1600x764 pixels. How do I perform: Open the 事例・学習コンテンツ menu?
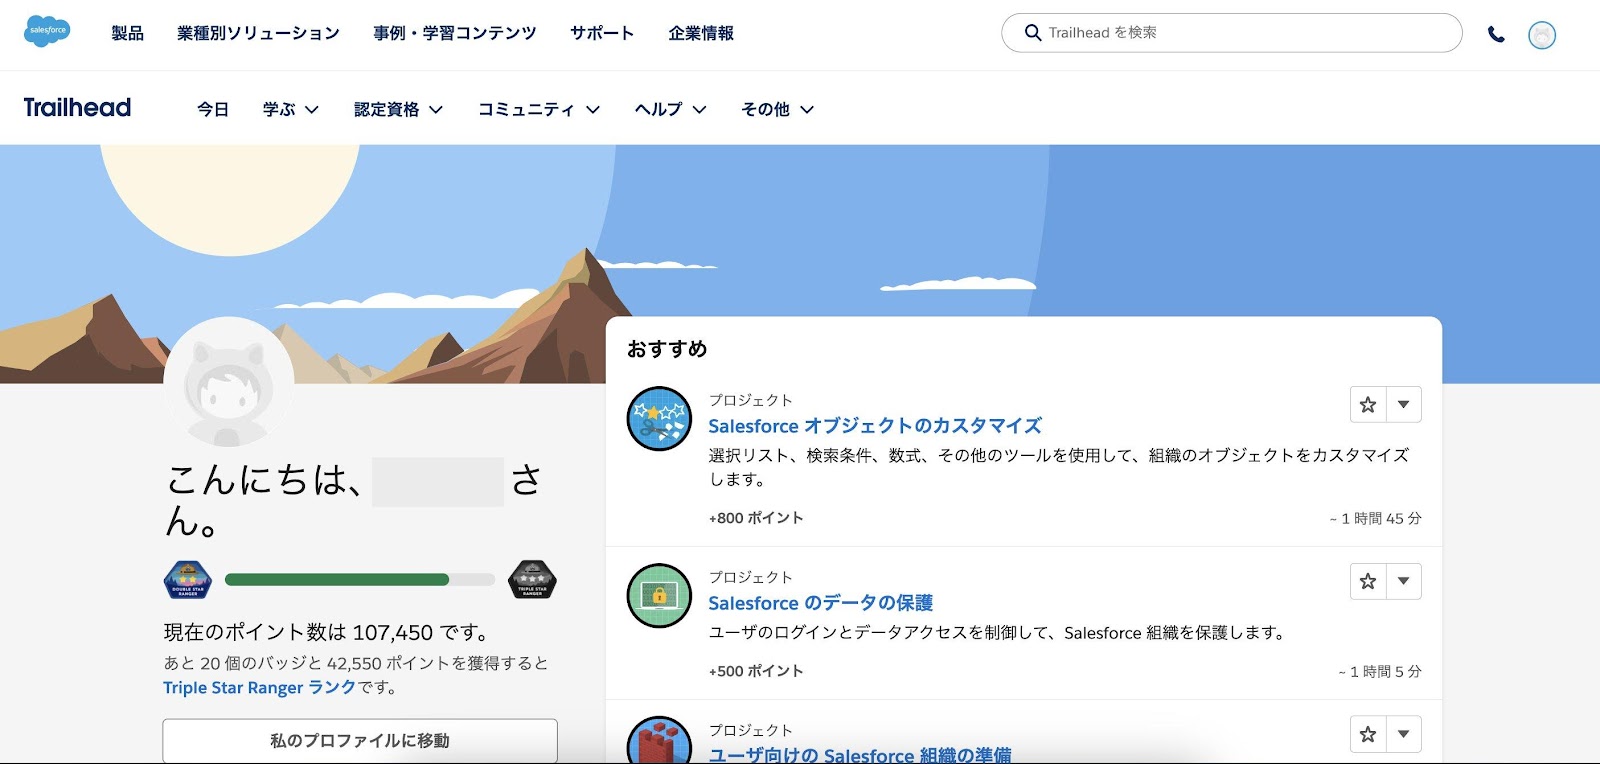[455, 33]
